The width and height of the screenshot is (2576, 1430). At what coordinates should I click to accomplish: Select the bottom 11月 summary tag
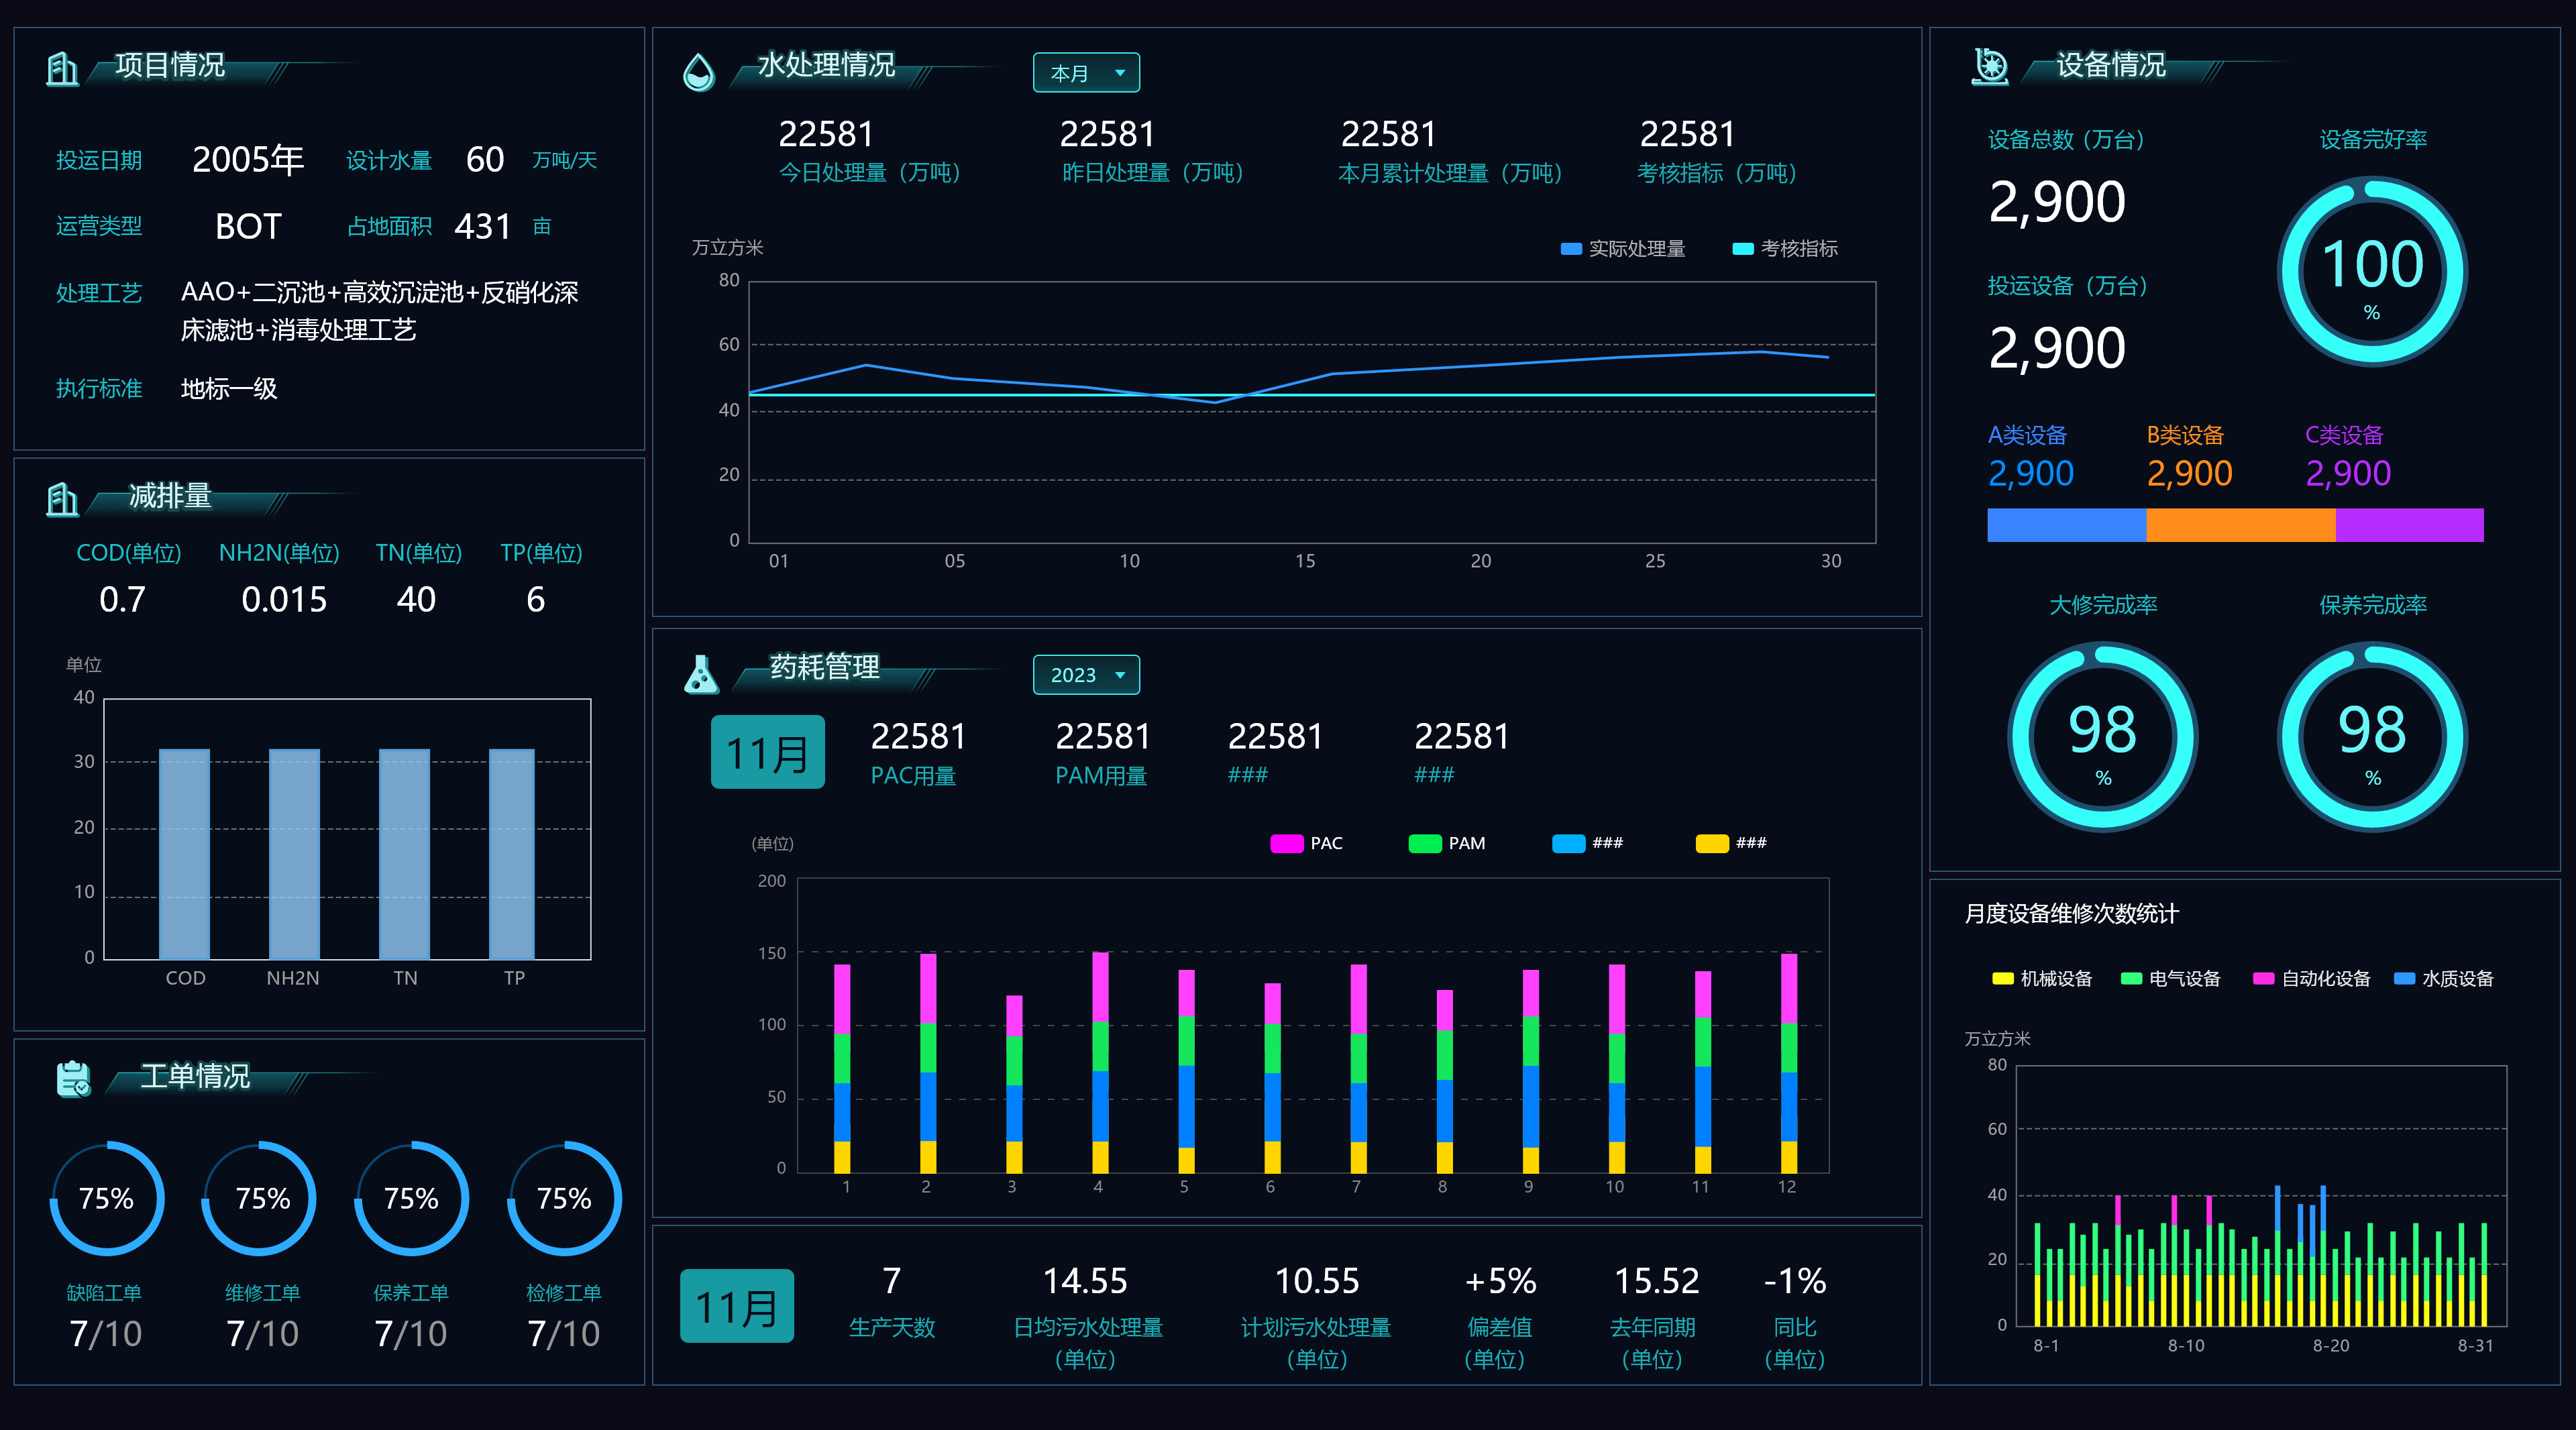coord(736,1306)
